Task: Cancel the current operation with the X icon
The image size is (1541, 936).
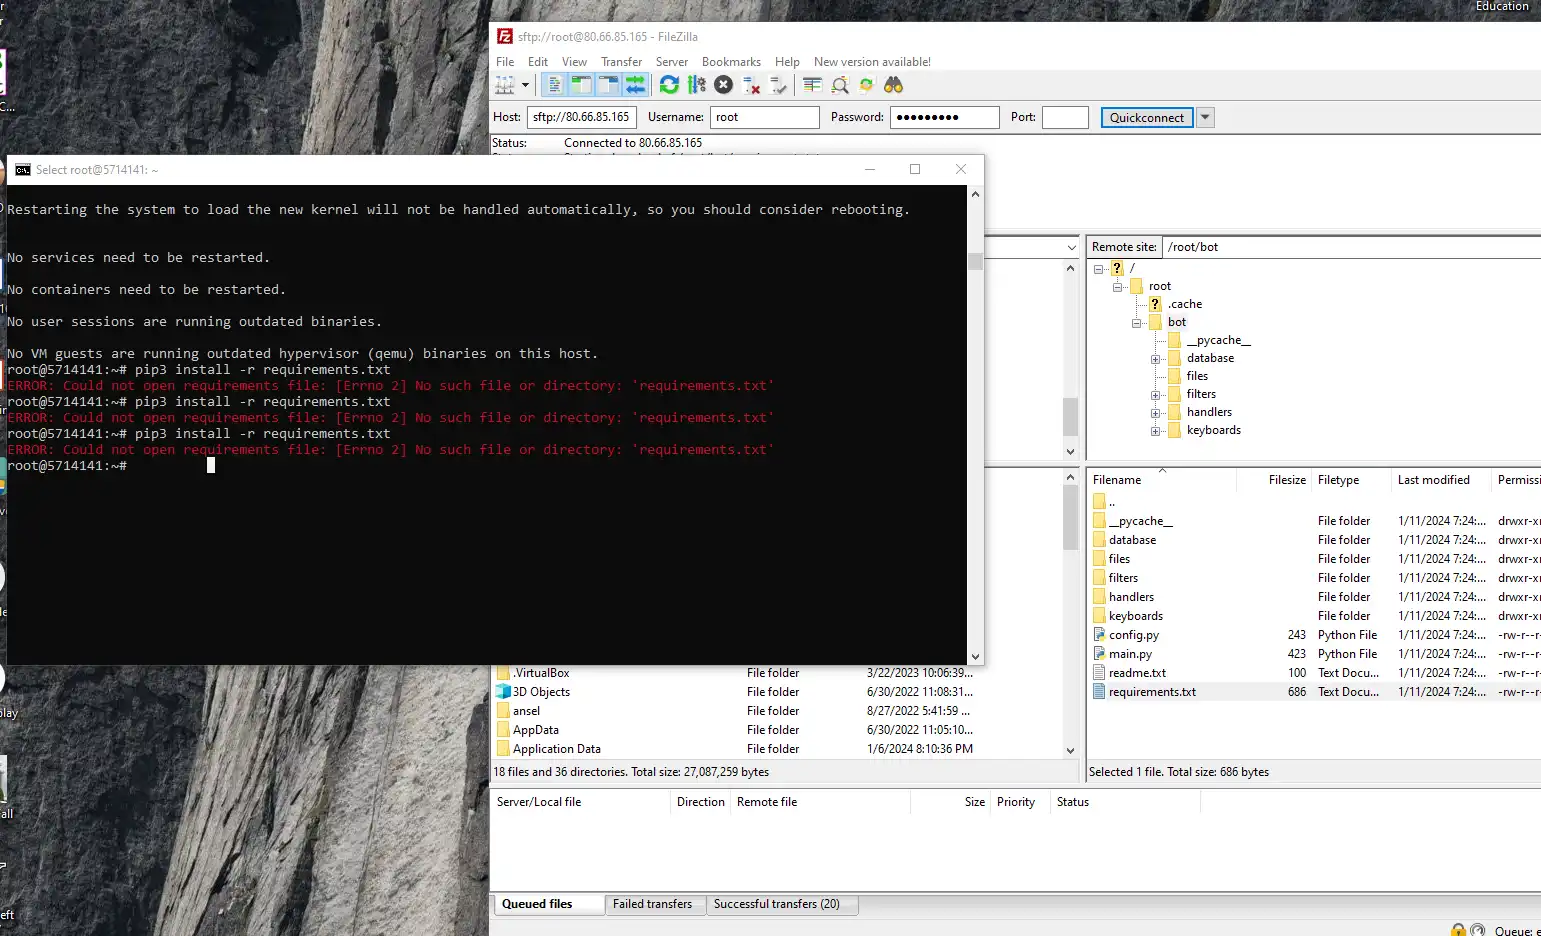Action: pyautogui.click(x=724, y=86)
